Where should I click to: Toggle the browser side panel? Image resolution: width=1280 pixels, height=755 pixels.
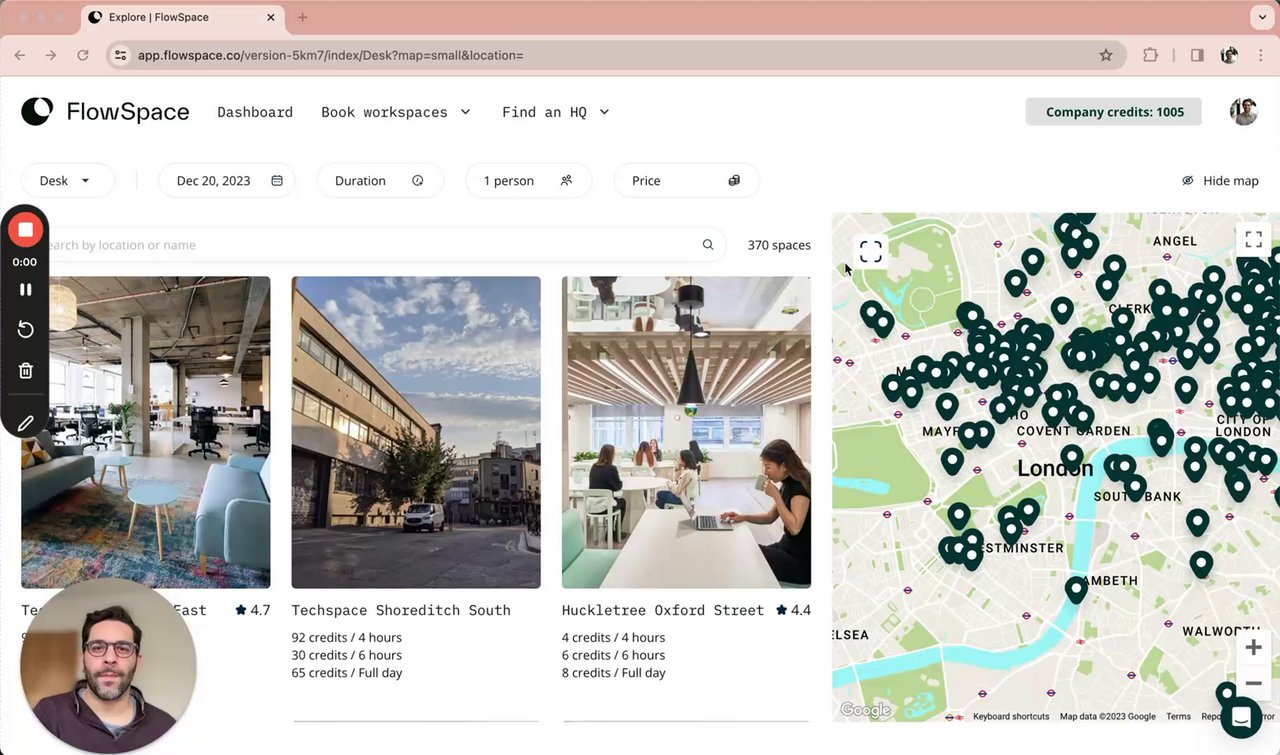[x=1197, y=55]
